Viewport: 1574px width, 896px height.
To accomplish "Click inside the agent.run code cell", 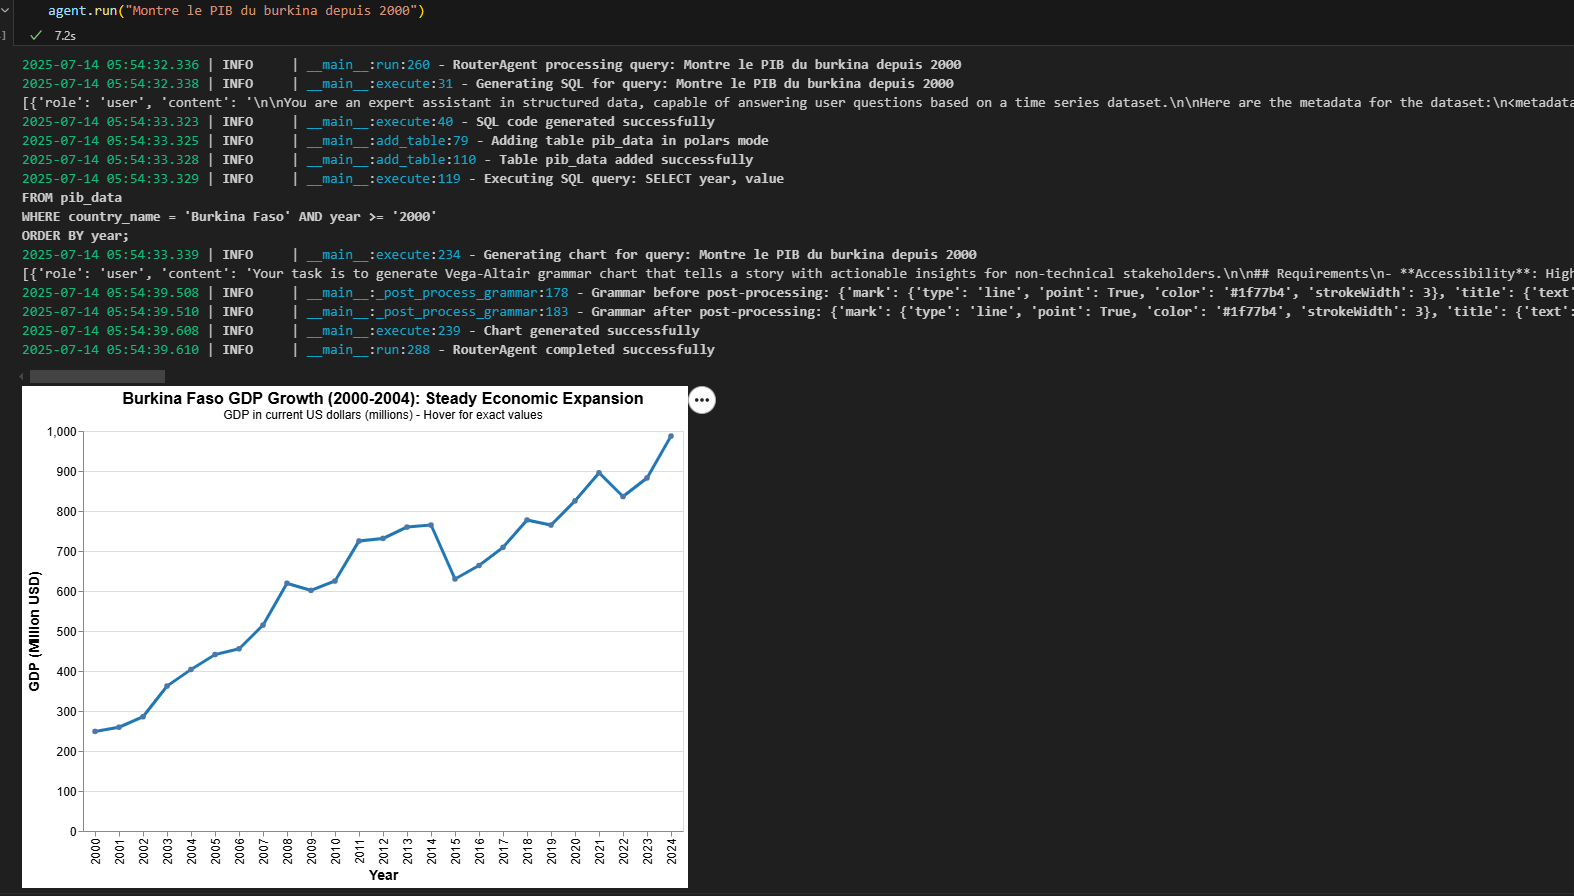I will (236, 11).
